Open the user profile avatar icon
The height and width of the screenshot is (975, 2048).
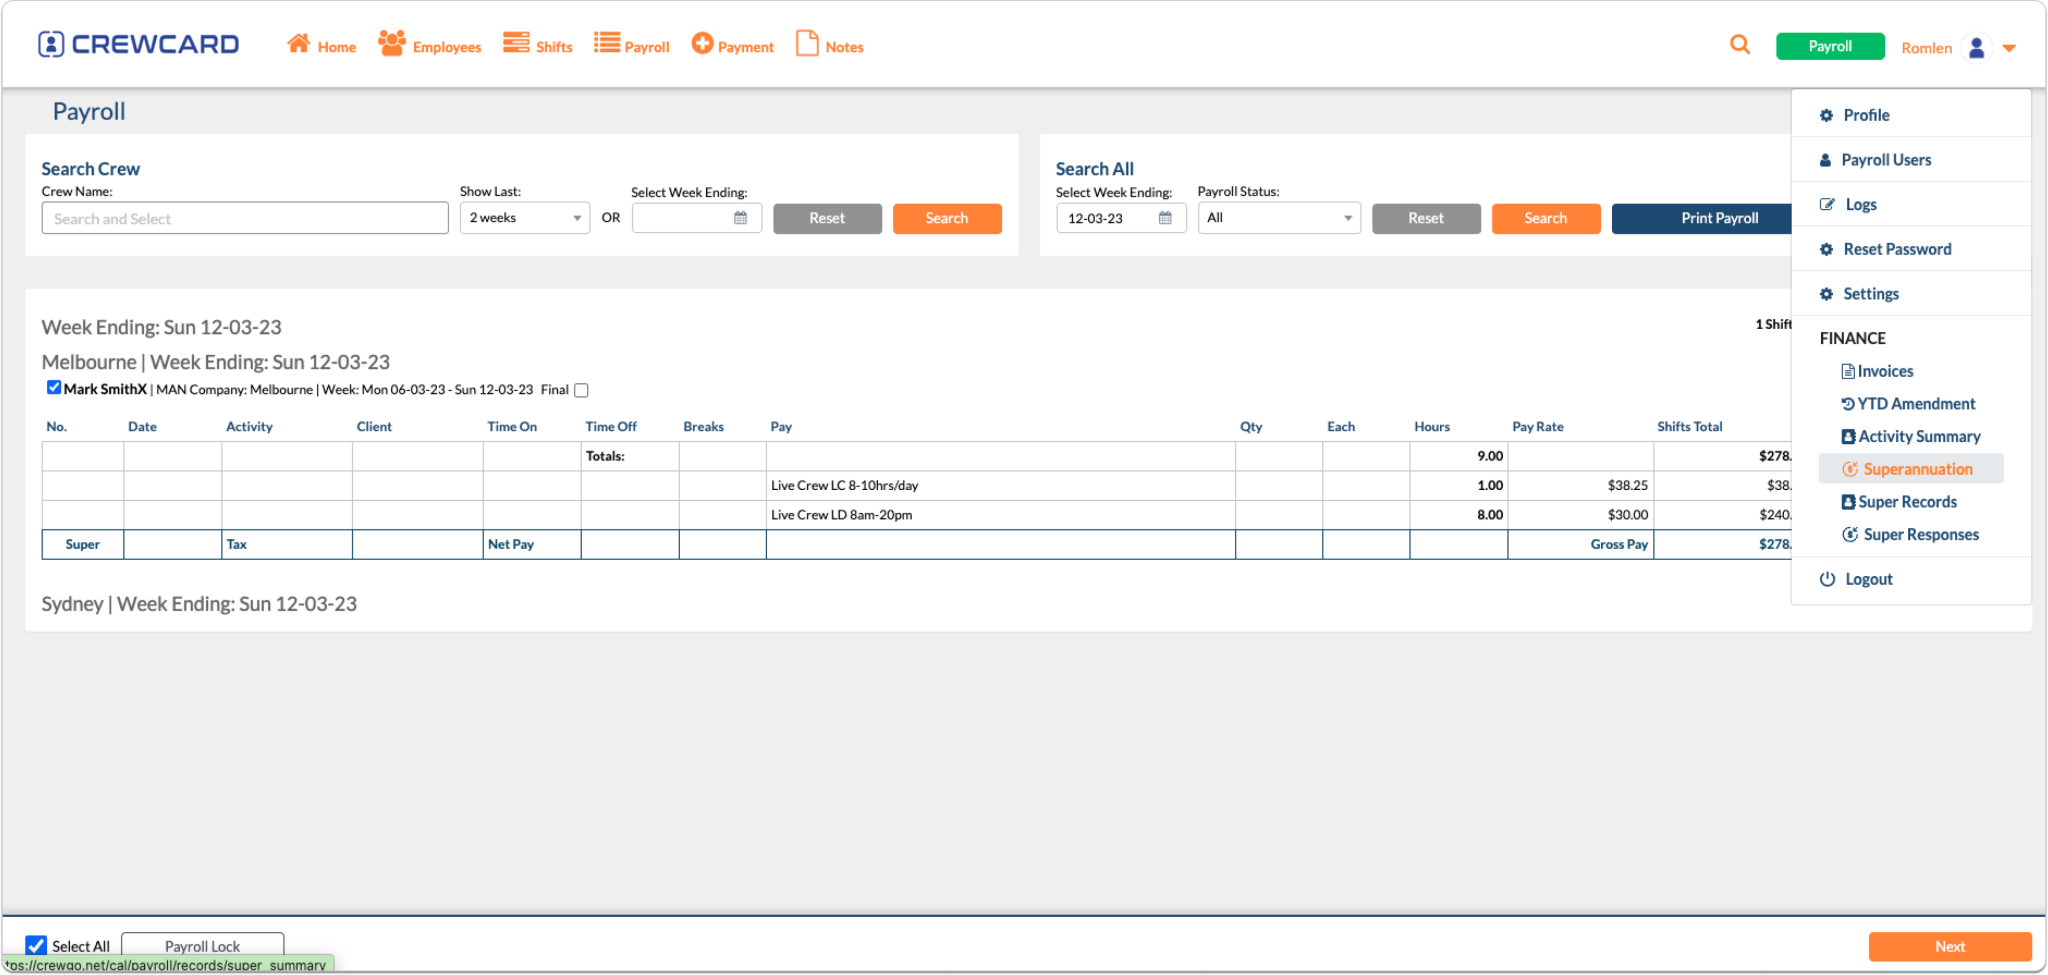pyautogui.click(x=1975, y=47)
